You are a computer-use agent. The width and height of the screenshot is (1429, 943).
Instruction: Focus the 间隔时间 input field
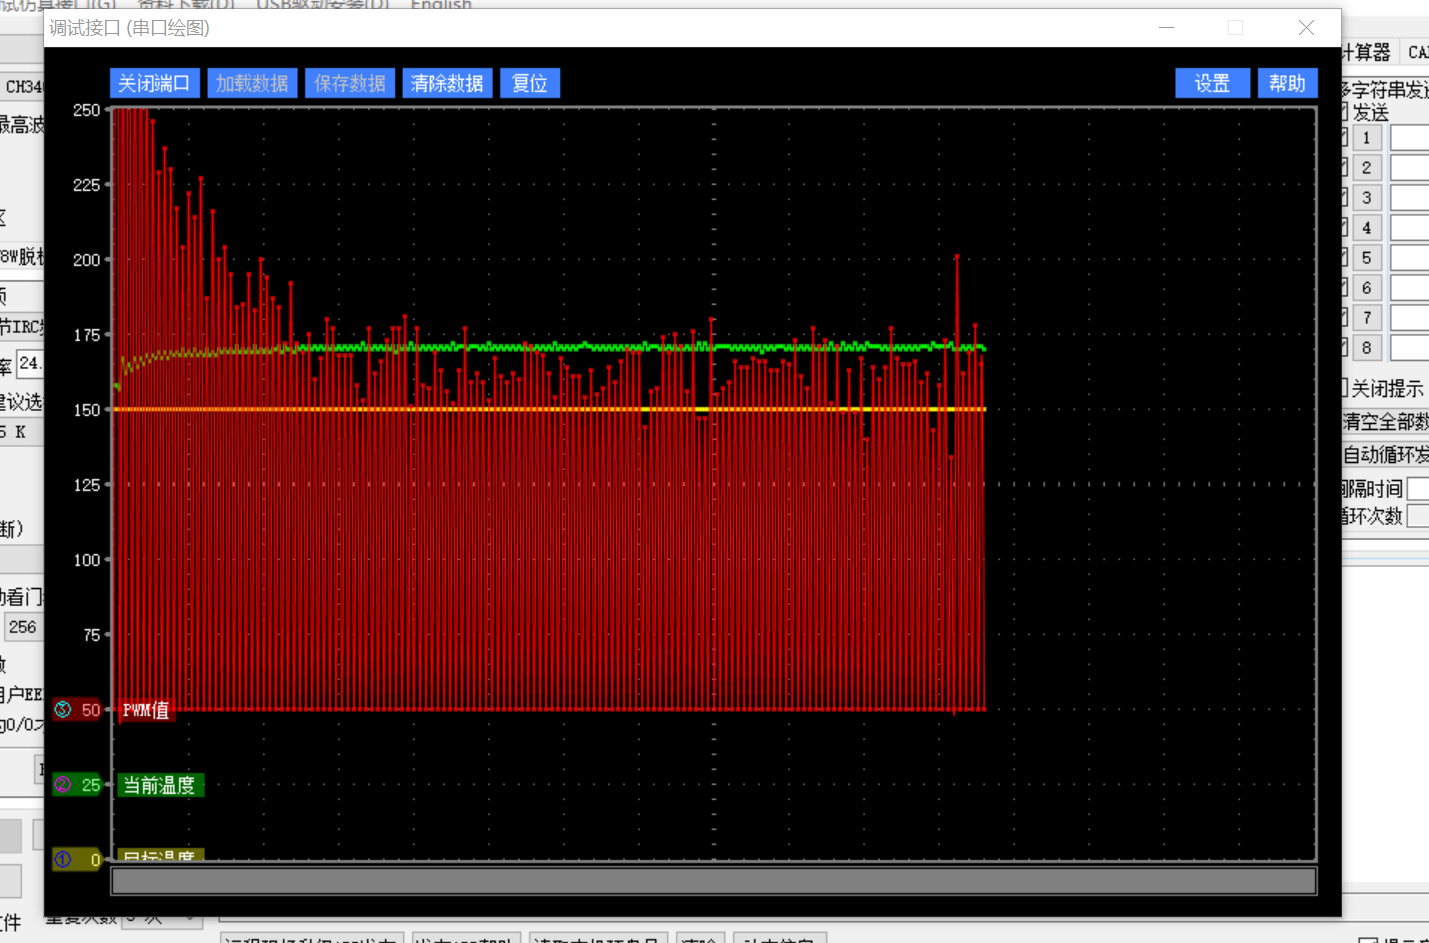[x=1418, y=489]
